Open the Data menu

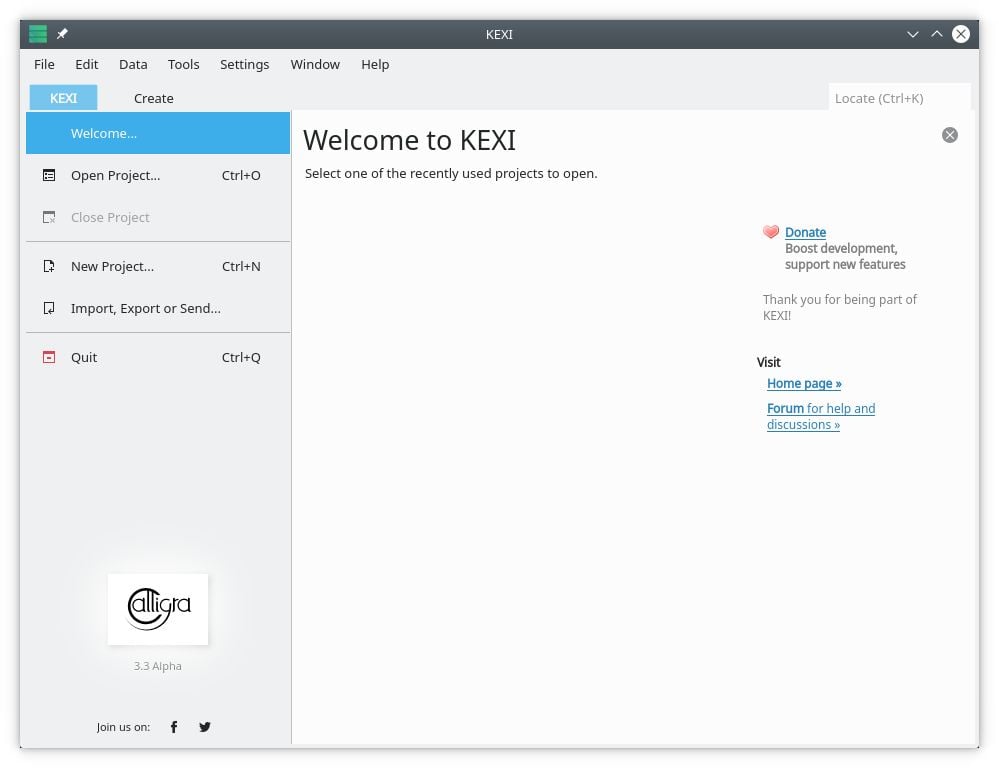tap(132, 64)
